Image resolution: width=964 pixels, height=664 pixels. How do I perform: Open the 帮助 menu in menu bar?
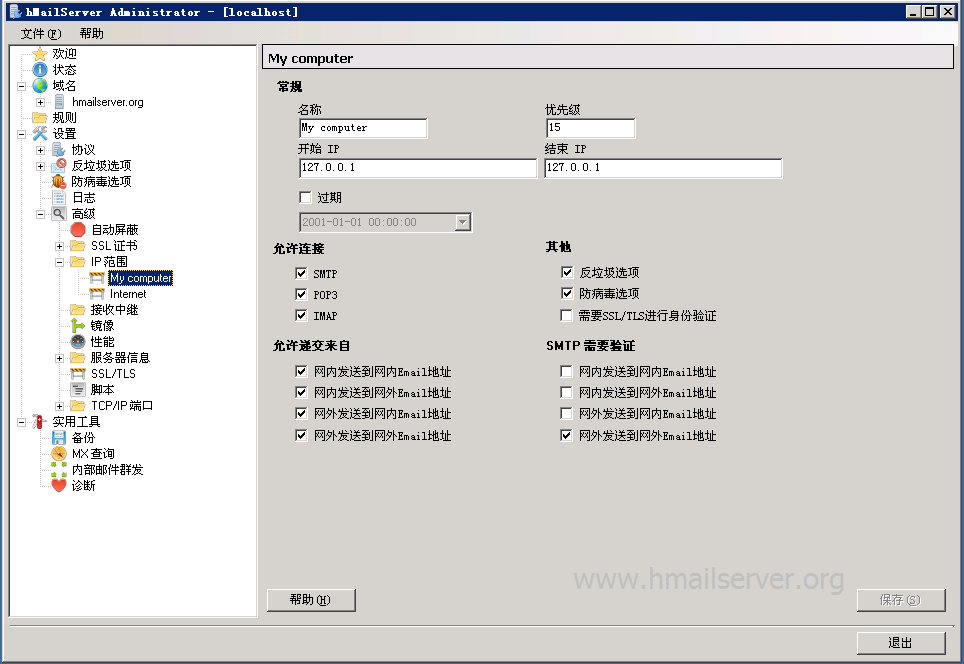(91, 34)
